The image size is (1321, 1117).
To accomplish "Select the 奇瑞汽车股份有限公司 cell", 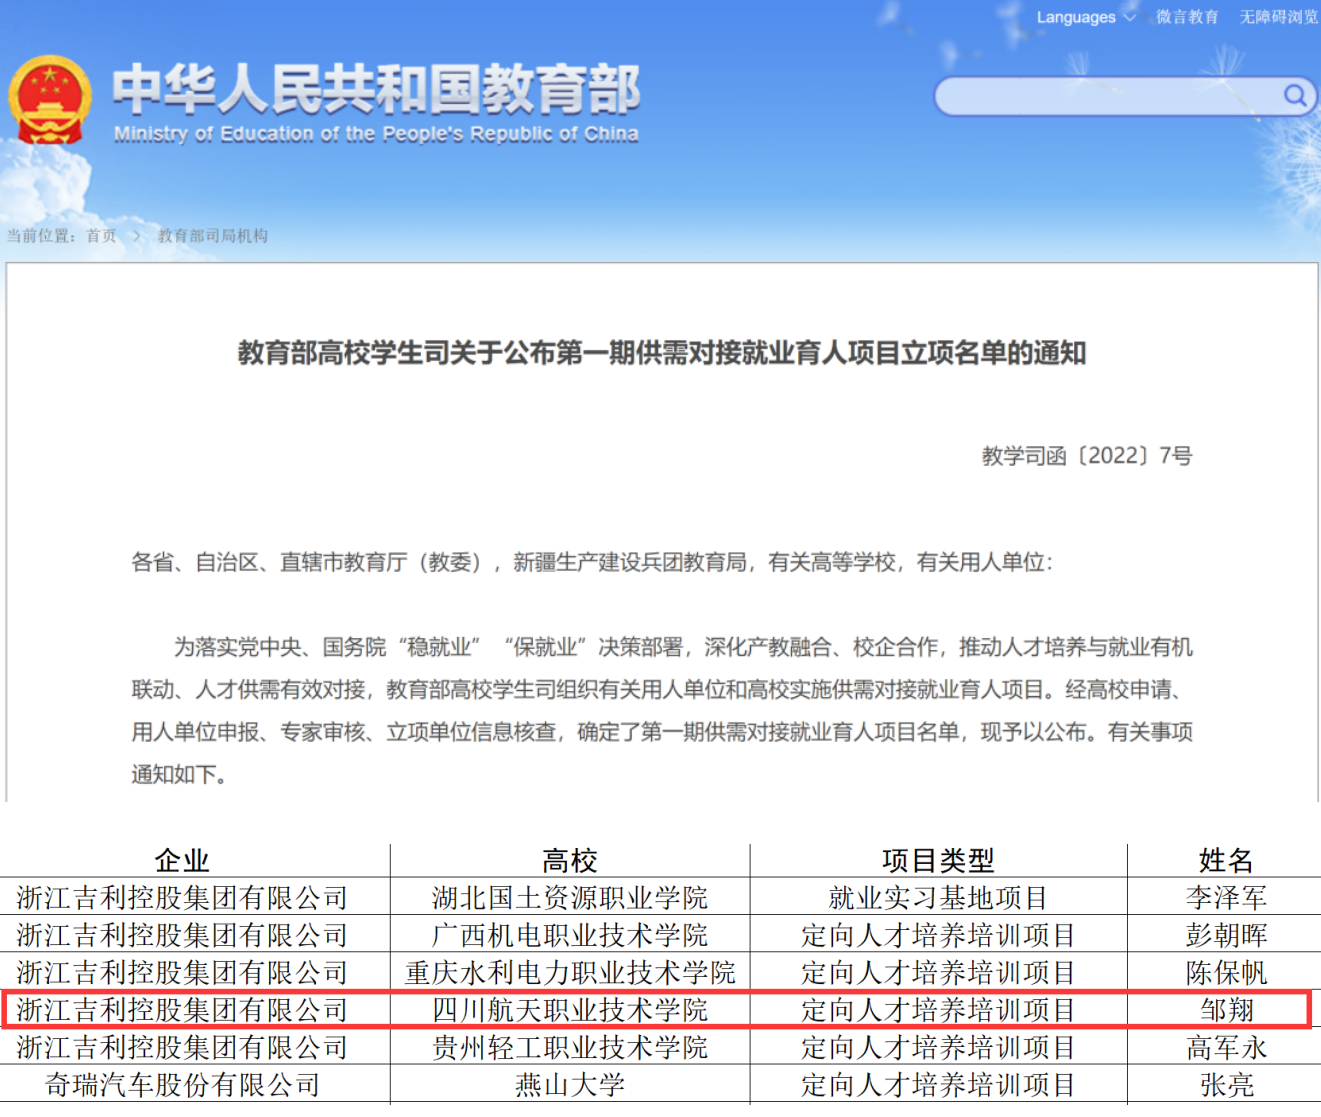I will coord(182,1085).
